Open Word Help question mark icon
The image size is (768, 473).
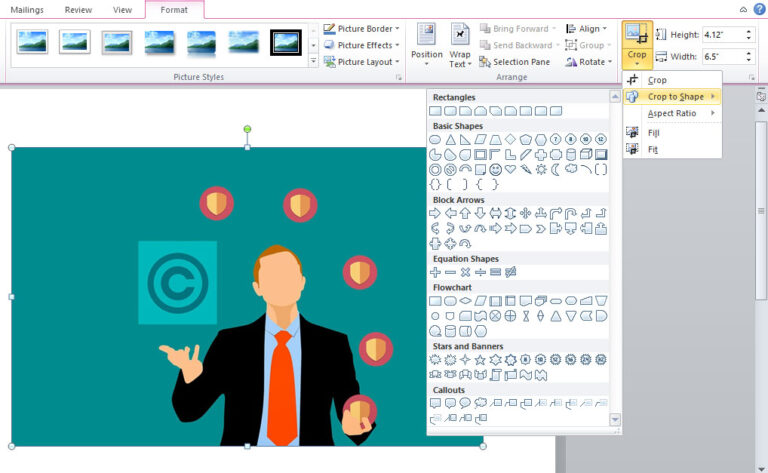(x=760, y=9)
